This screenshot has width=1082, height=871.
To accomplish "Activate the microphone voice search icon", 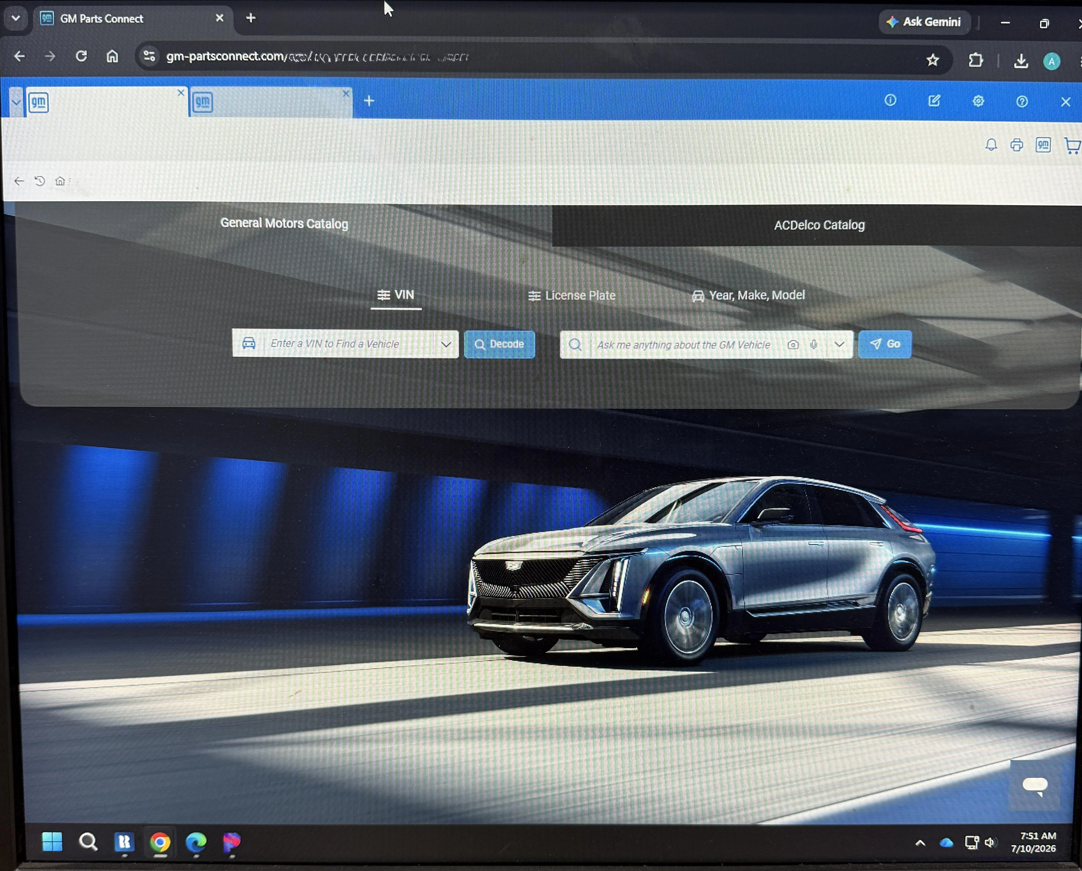I will click(814, 344).
